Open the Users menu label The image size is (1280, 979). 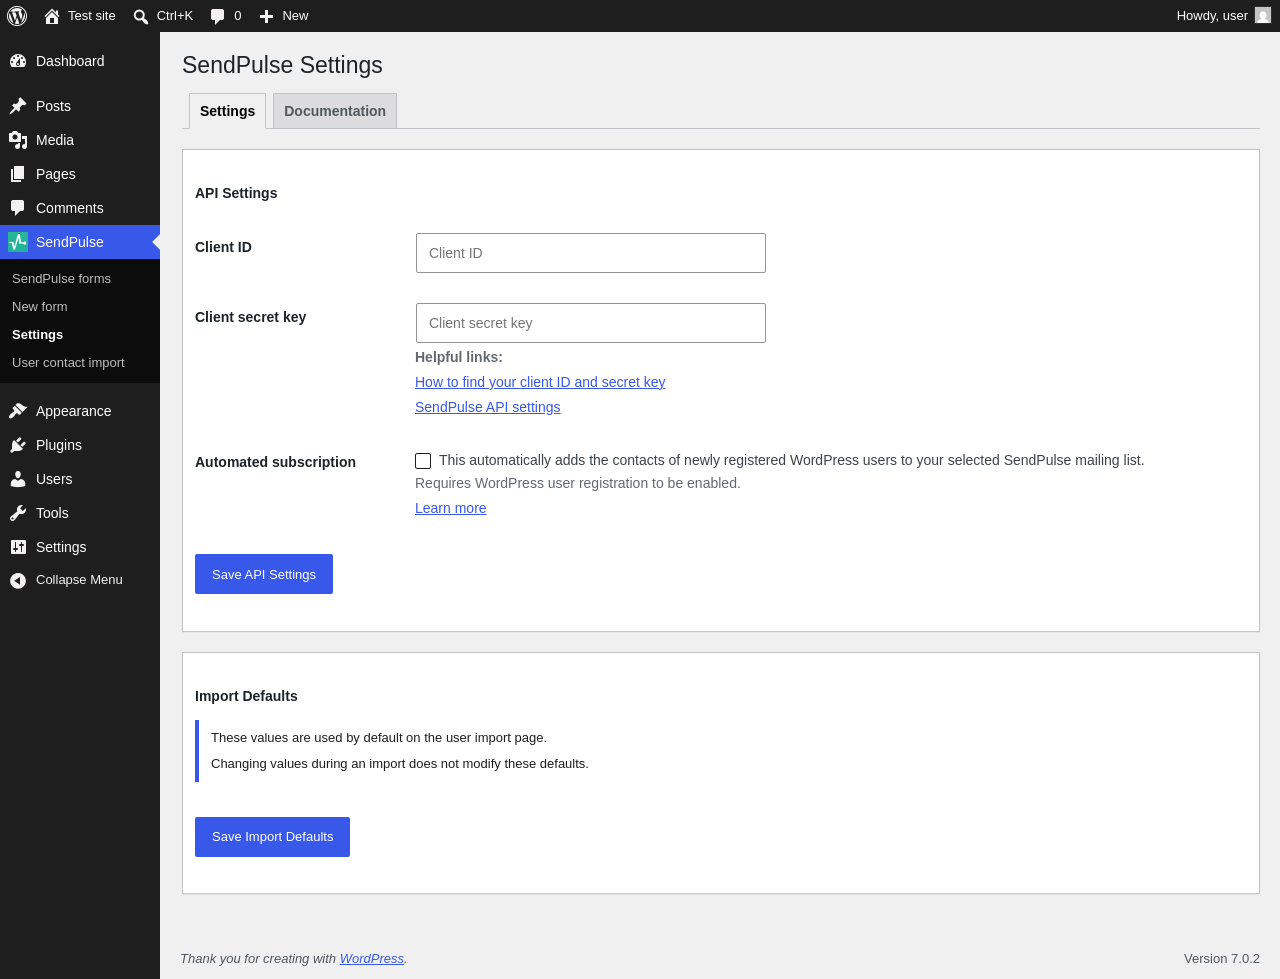pos(54,479)
